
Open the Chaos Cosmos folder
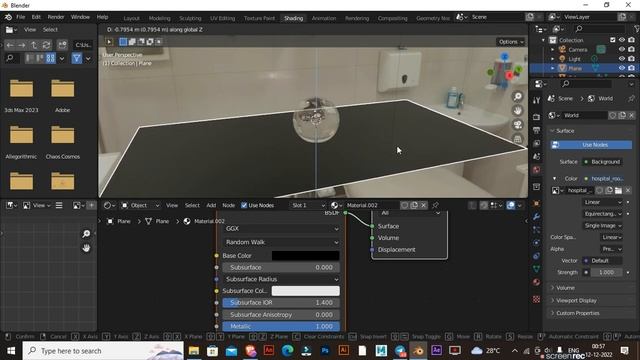[x=62, y=142]
